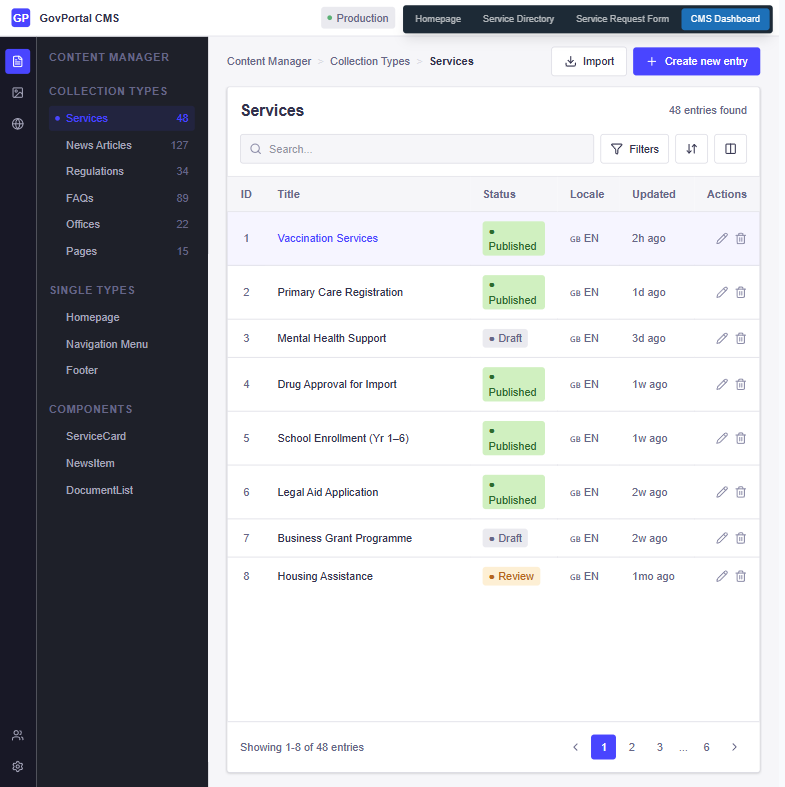Edit the School Enrollment entry
The width and height of the screenshot is (785, 787).
coord(722,438)
